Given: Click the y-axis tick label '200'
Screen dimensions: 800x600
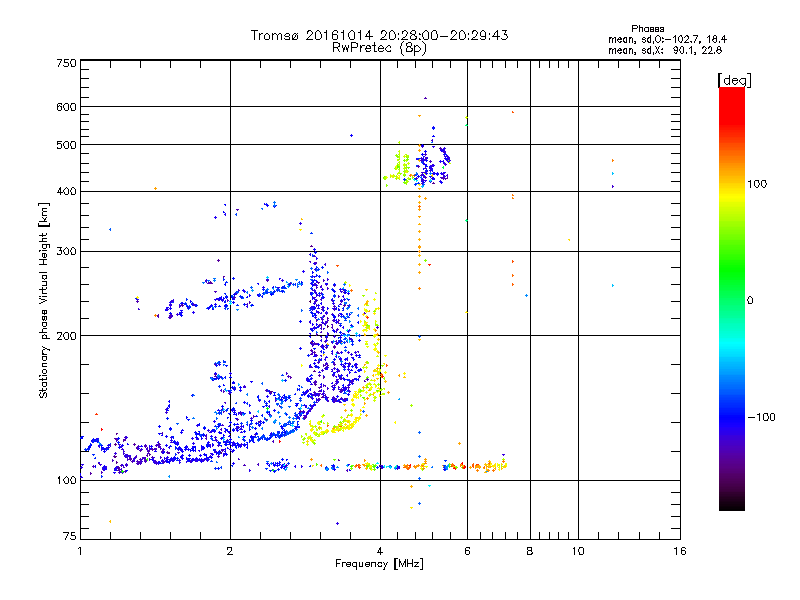Looking at the screenshot, I should coord(66,336).
